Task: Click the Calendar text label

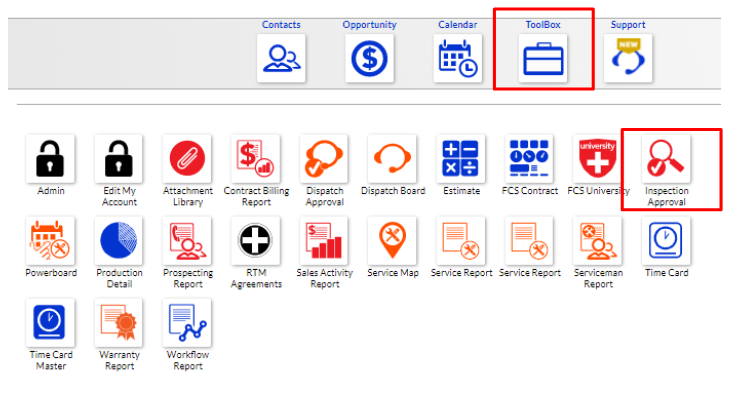Action: pyautogui.click(x=457, y=25)
